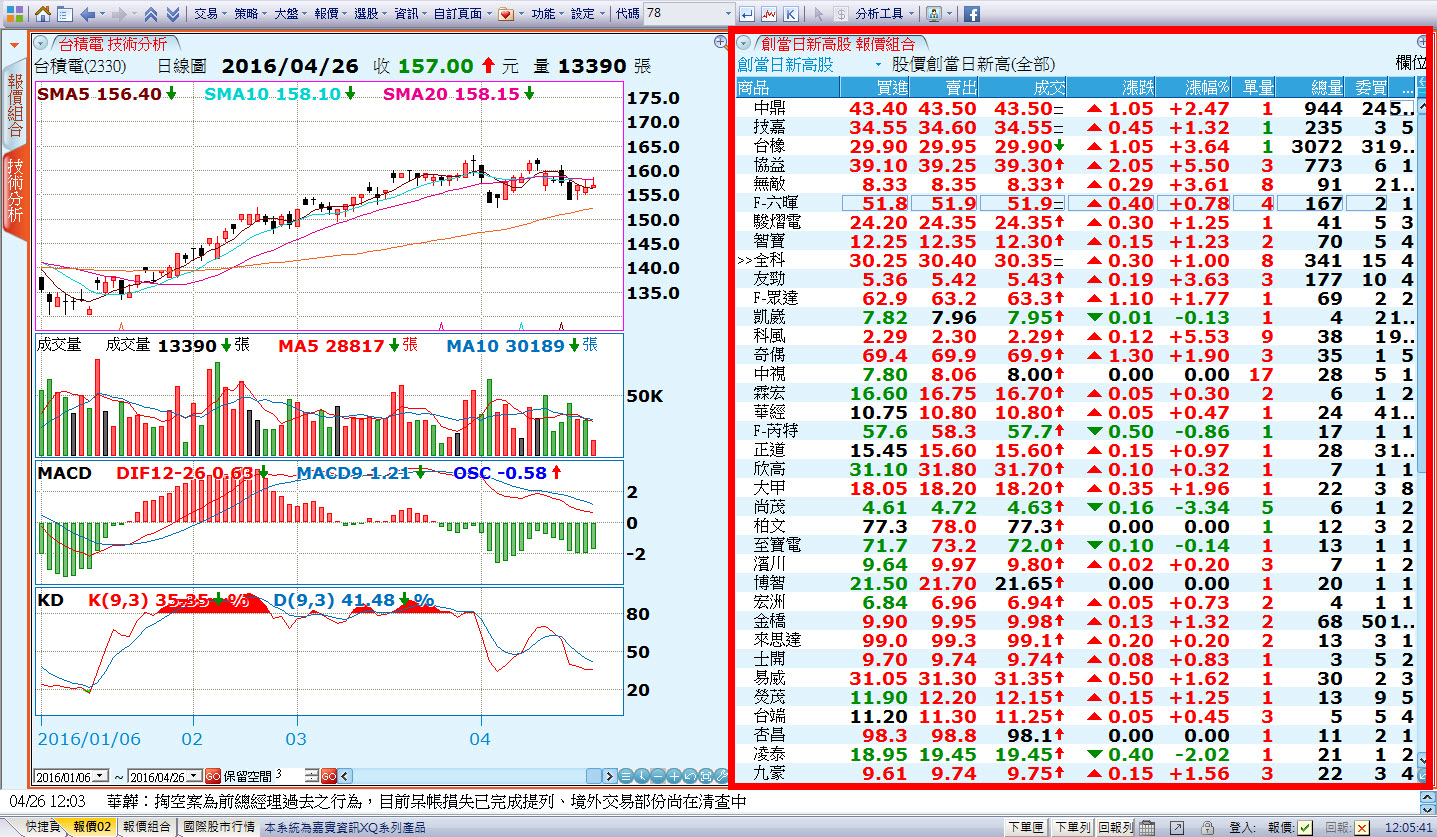Toggle the 回報 red X status box

tap(1362, 828)
